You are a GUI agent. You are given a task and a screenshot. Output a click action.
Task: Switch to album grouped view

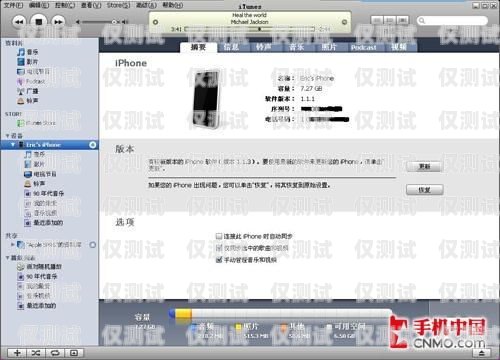click(x=390, y=21)
